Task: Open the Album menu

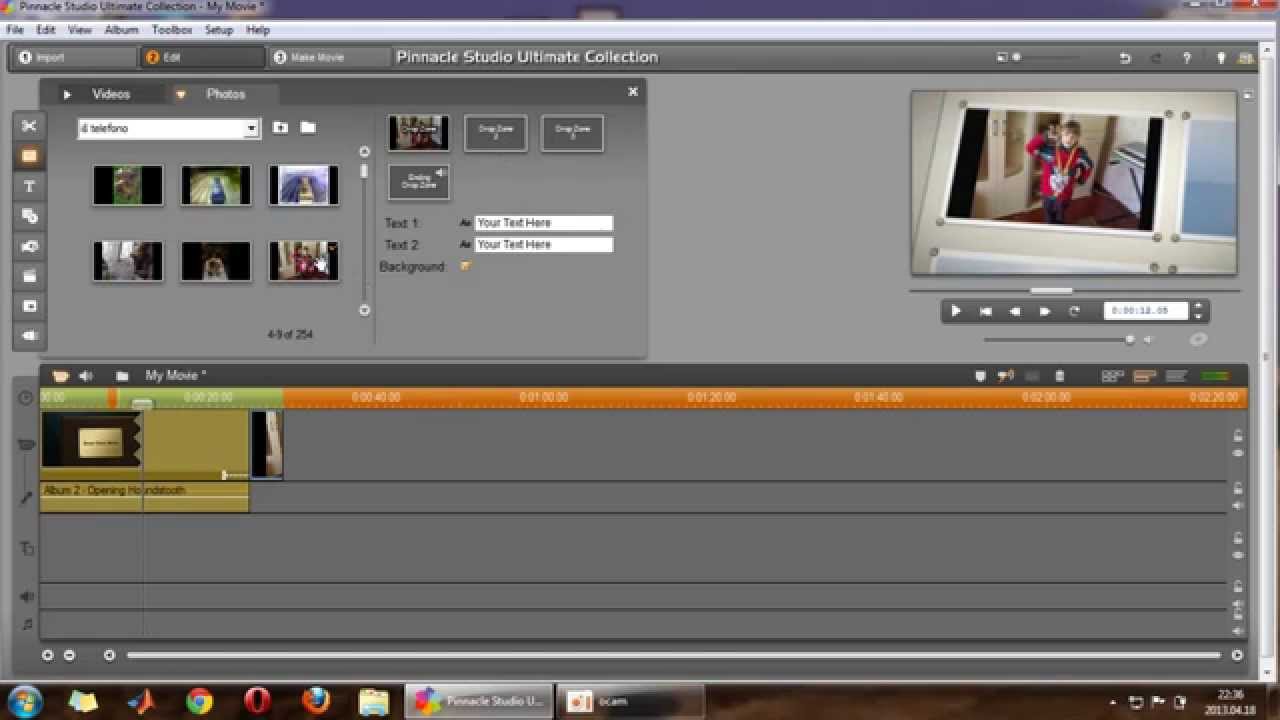Action: coord(121,30)
